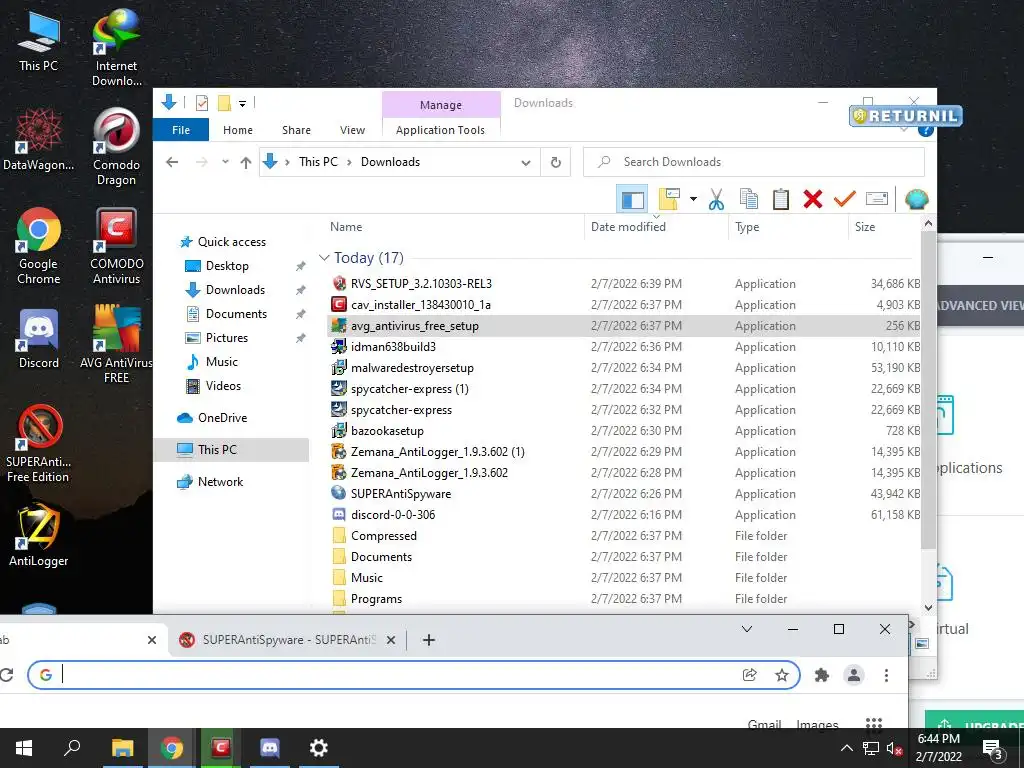Image resolution: width=1024 pixels, height=768 pixels.
Task: Select Network in navigation pane
Action: coord(220,482)
